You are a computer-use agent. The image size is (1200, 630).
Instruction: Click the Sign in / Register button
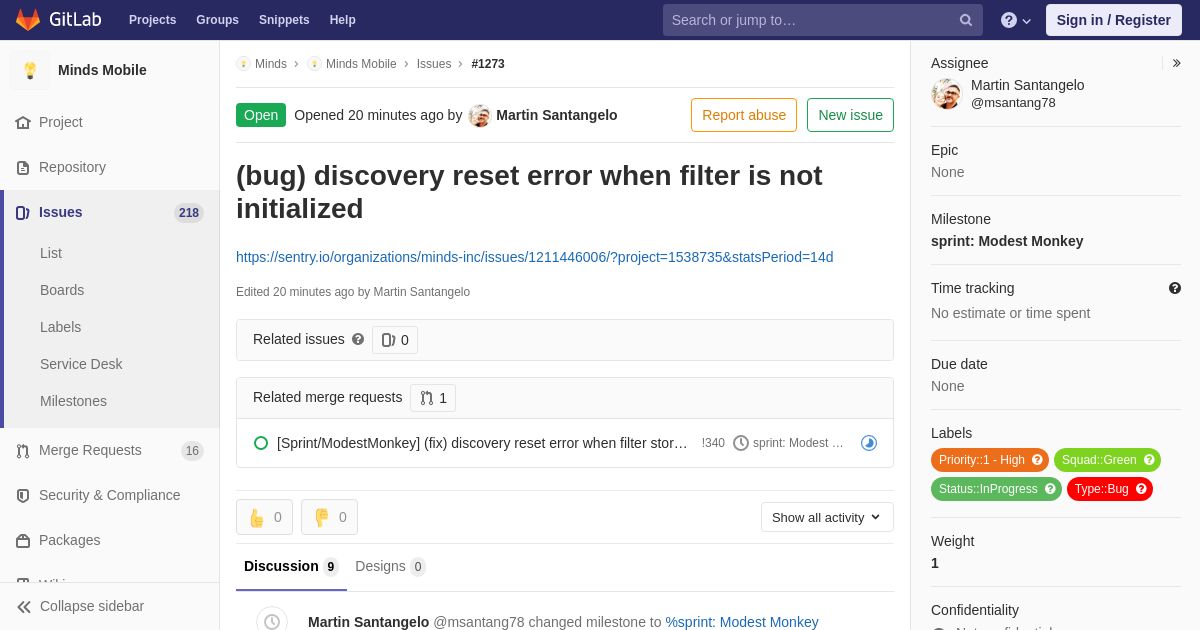(x=1114, y=20)
